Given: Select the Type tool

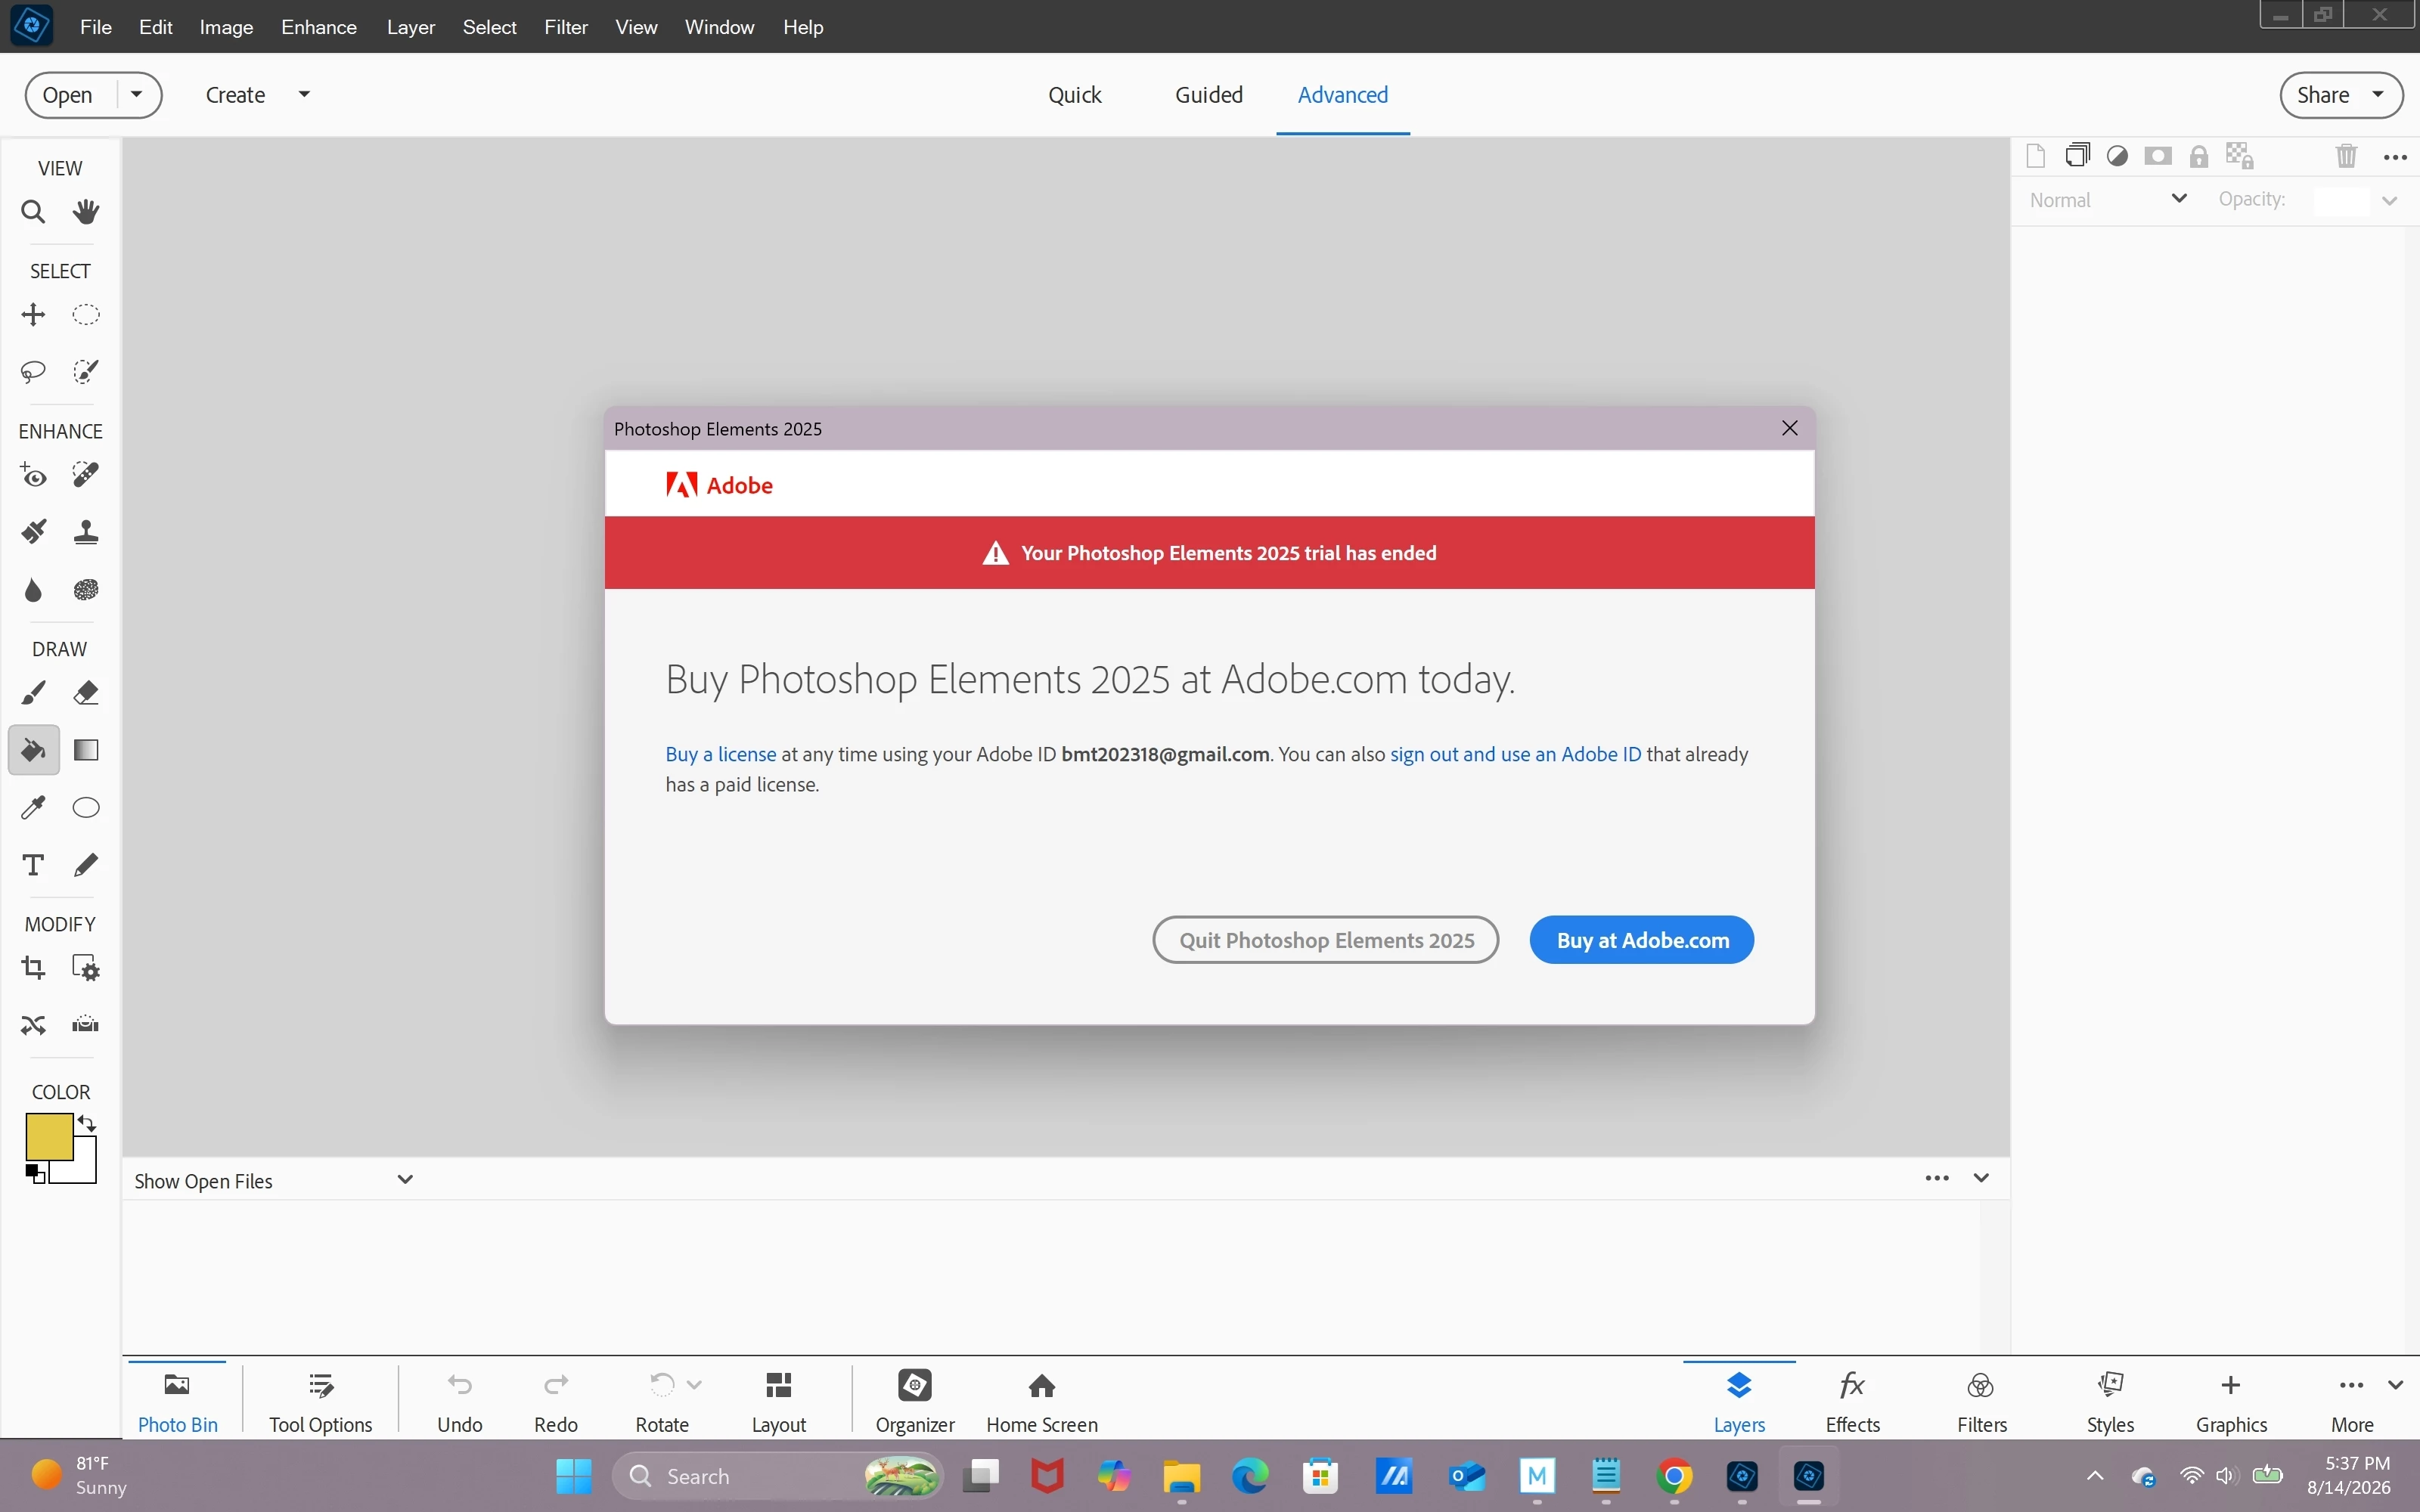Looking at the screenshot, I should pyautogui.click(x=33, y=865).
